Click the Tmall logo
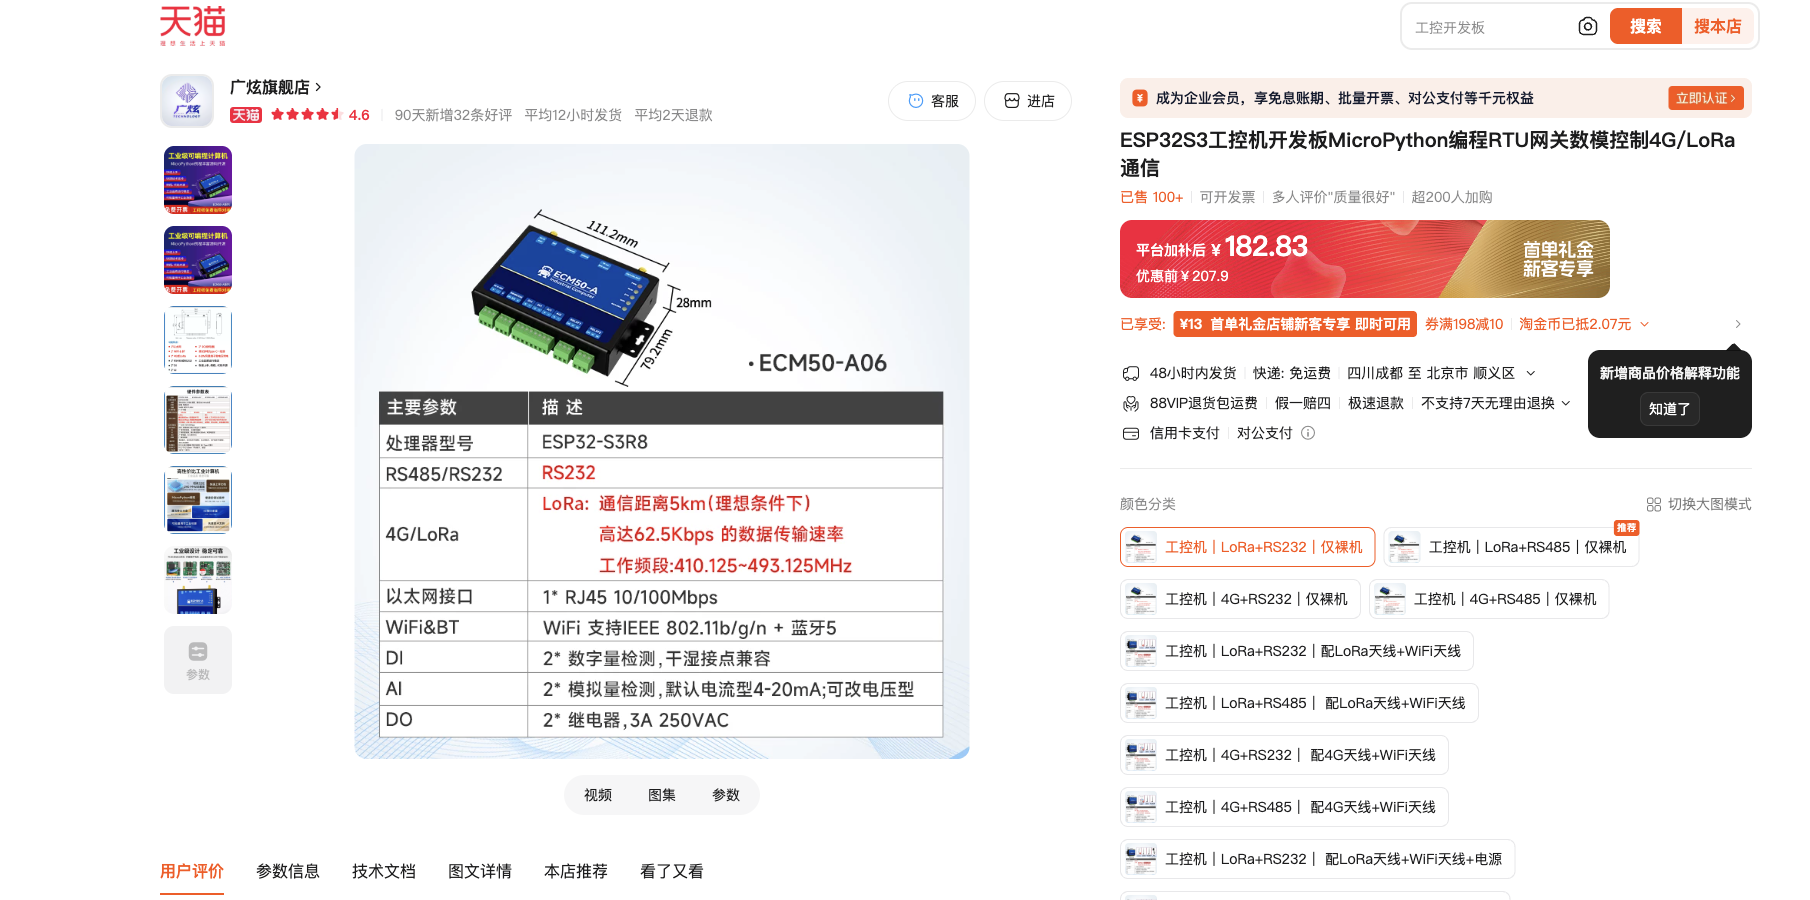1810x900 pixels. point(193,25)
